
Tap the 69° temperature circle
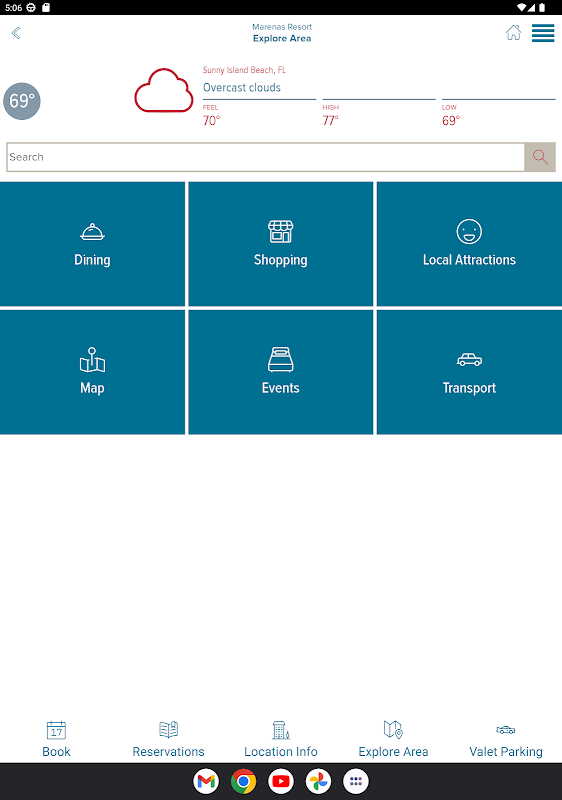coord(22,101)
